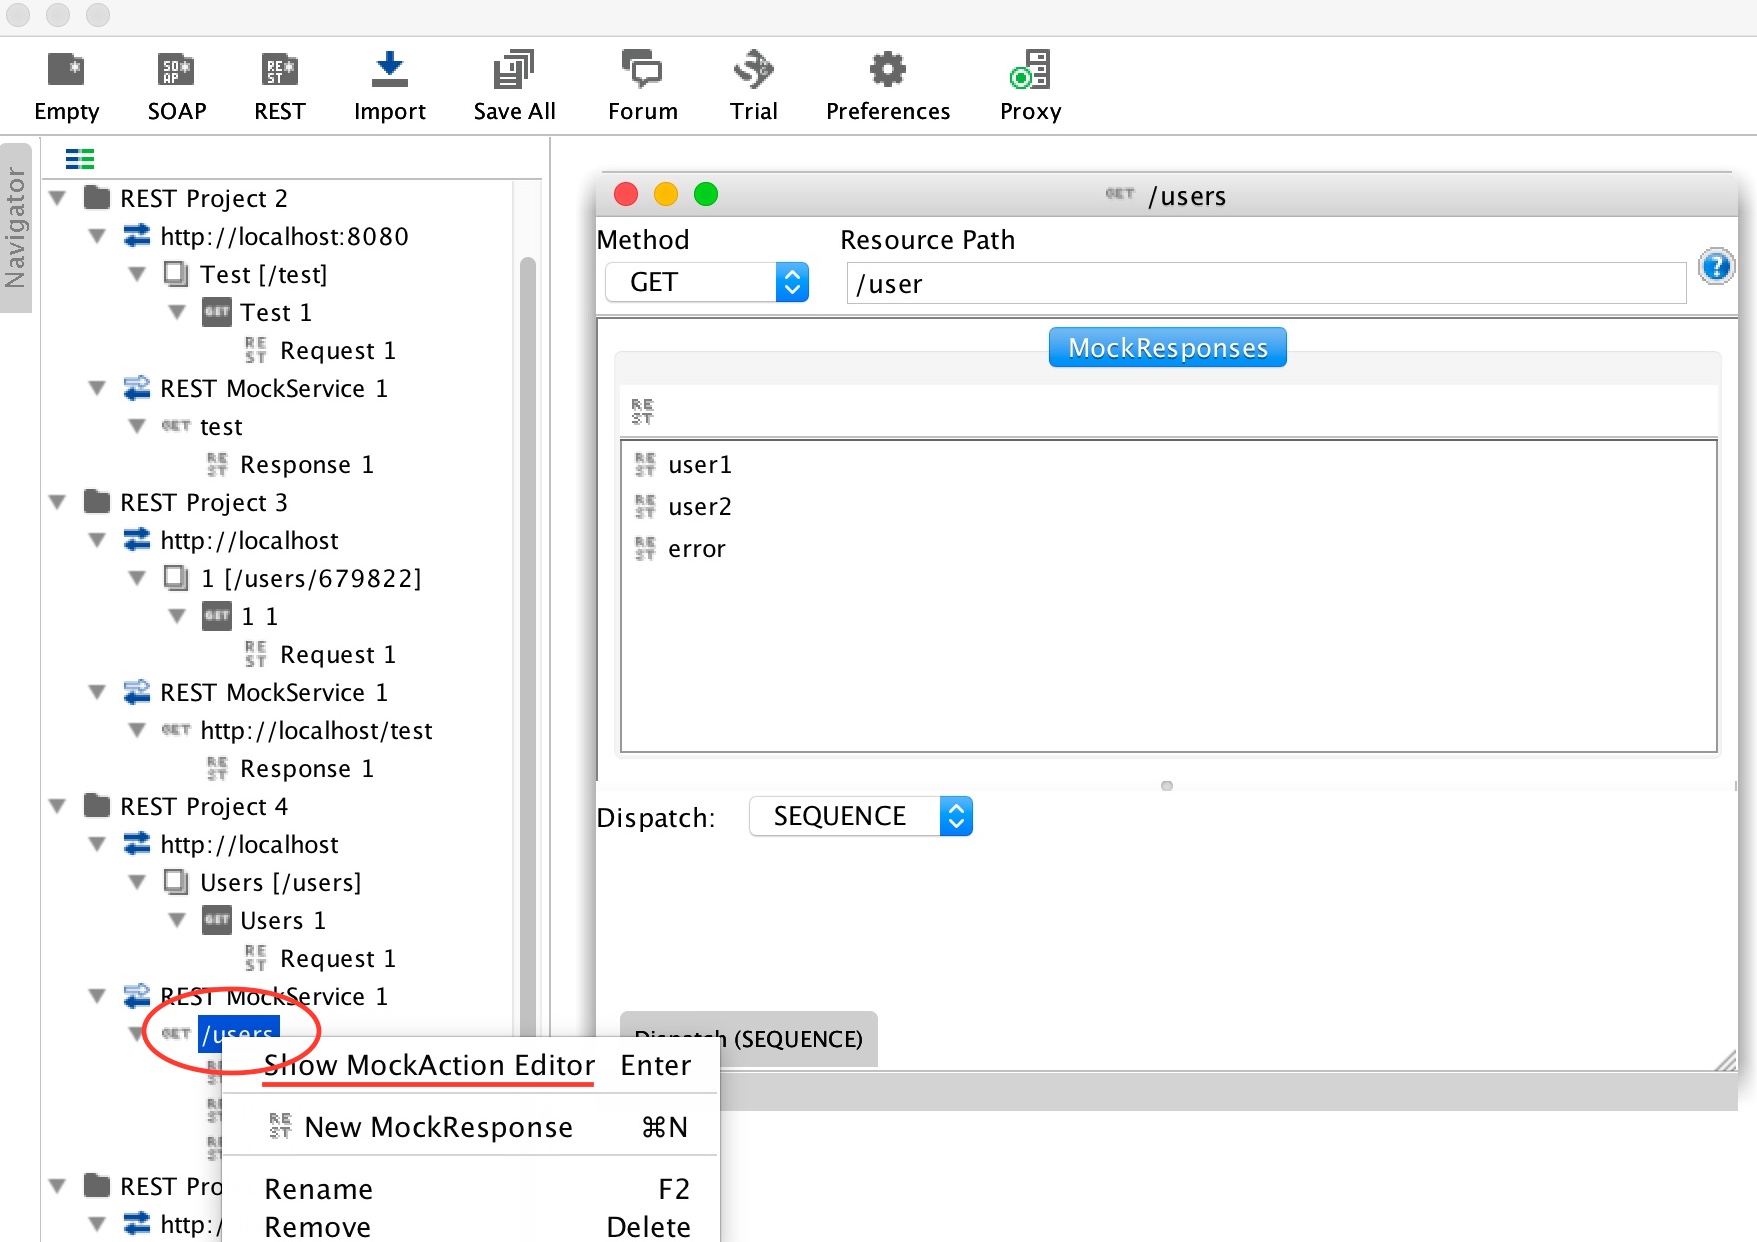1757x1242 pixels.
Task: Click the GET icon next to Users 1
Action: coord(217,919)
